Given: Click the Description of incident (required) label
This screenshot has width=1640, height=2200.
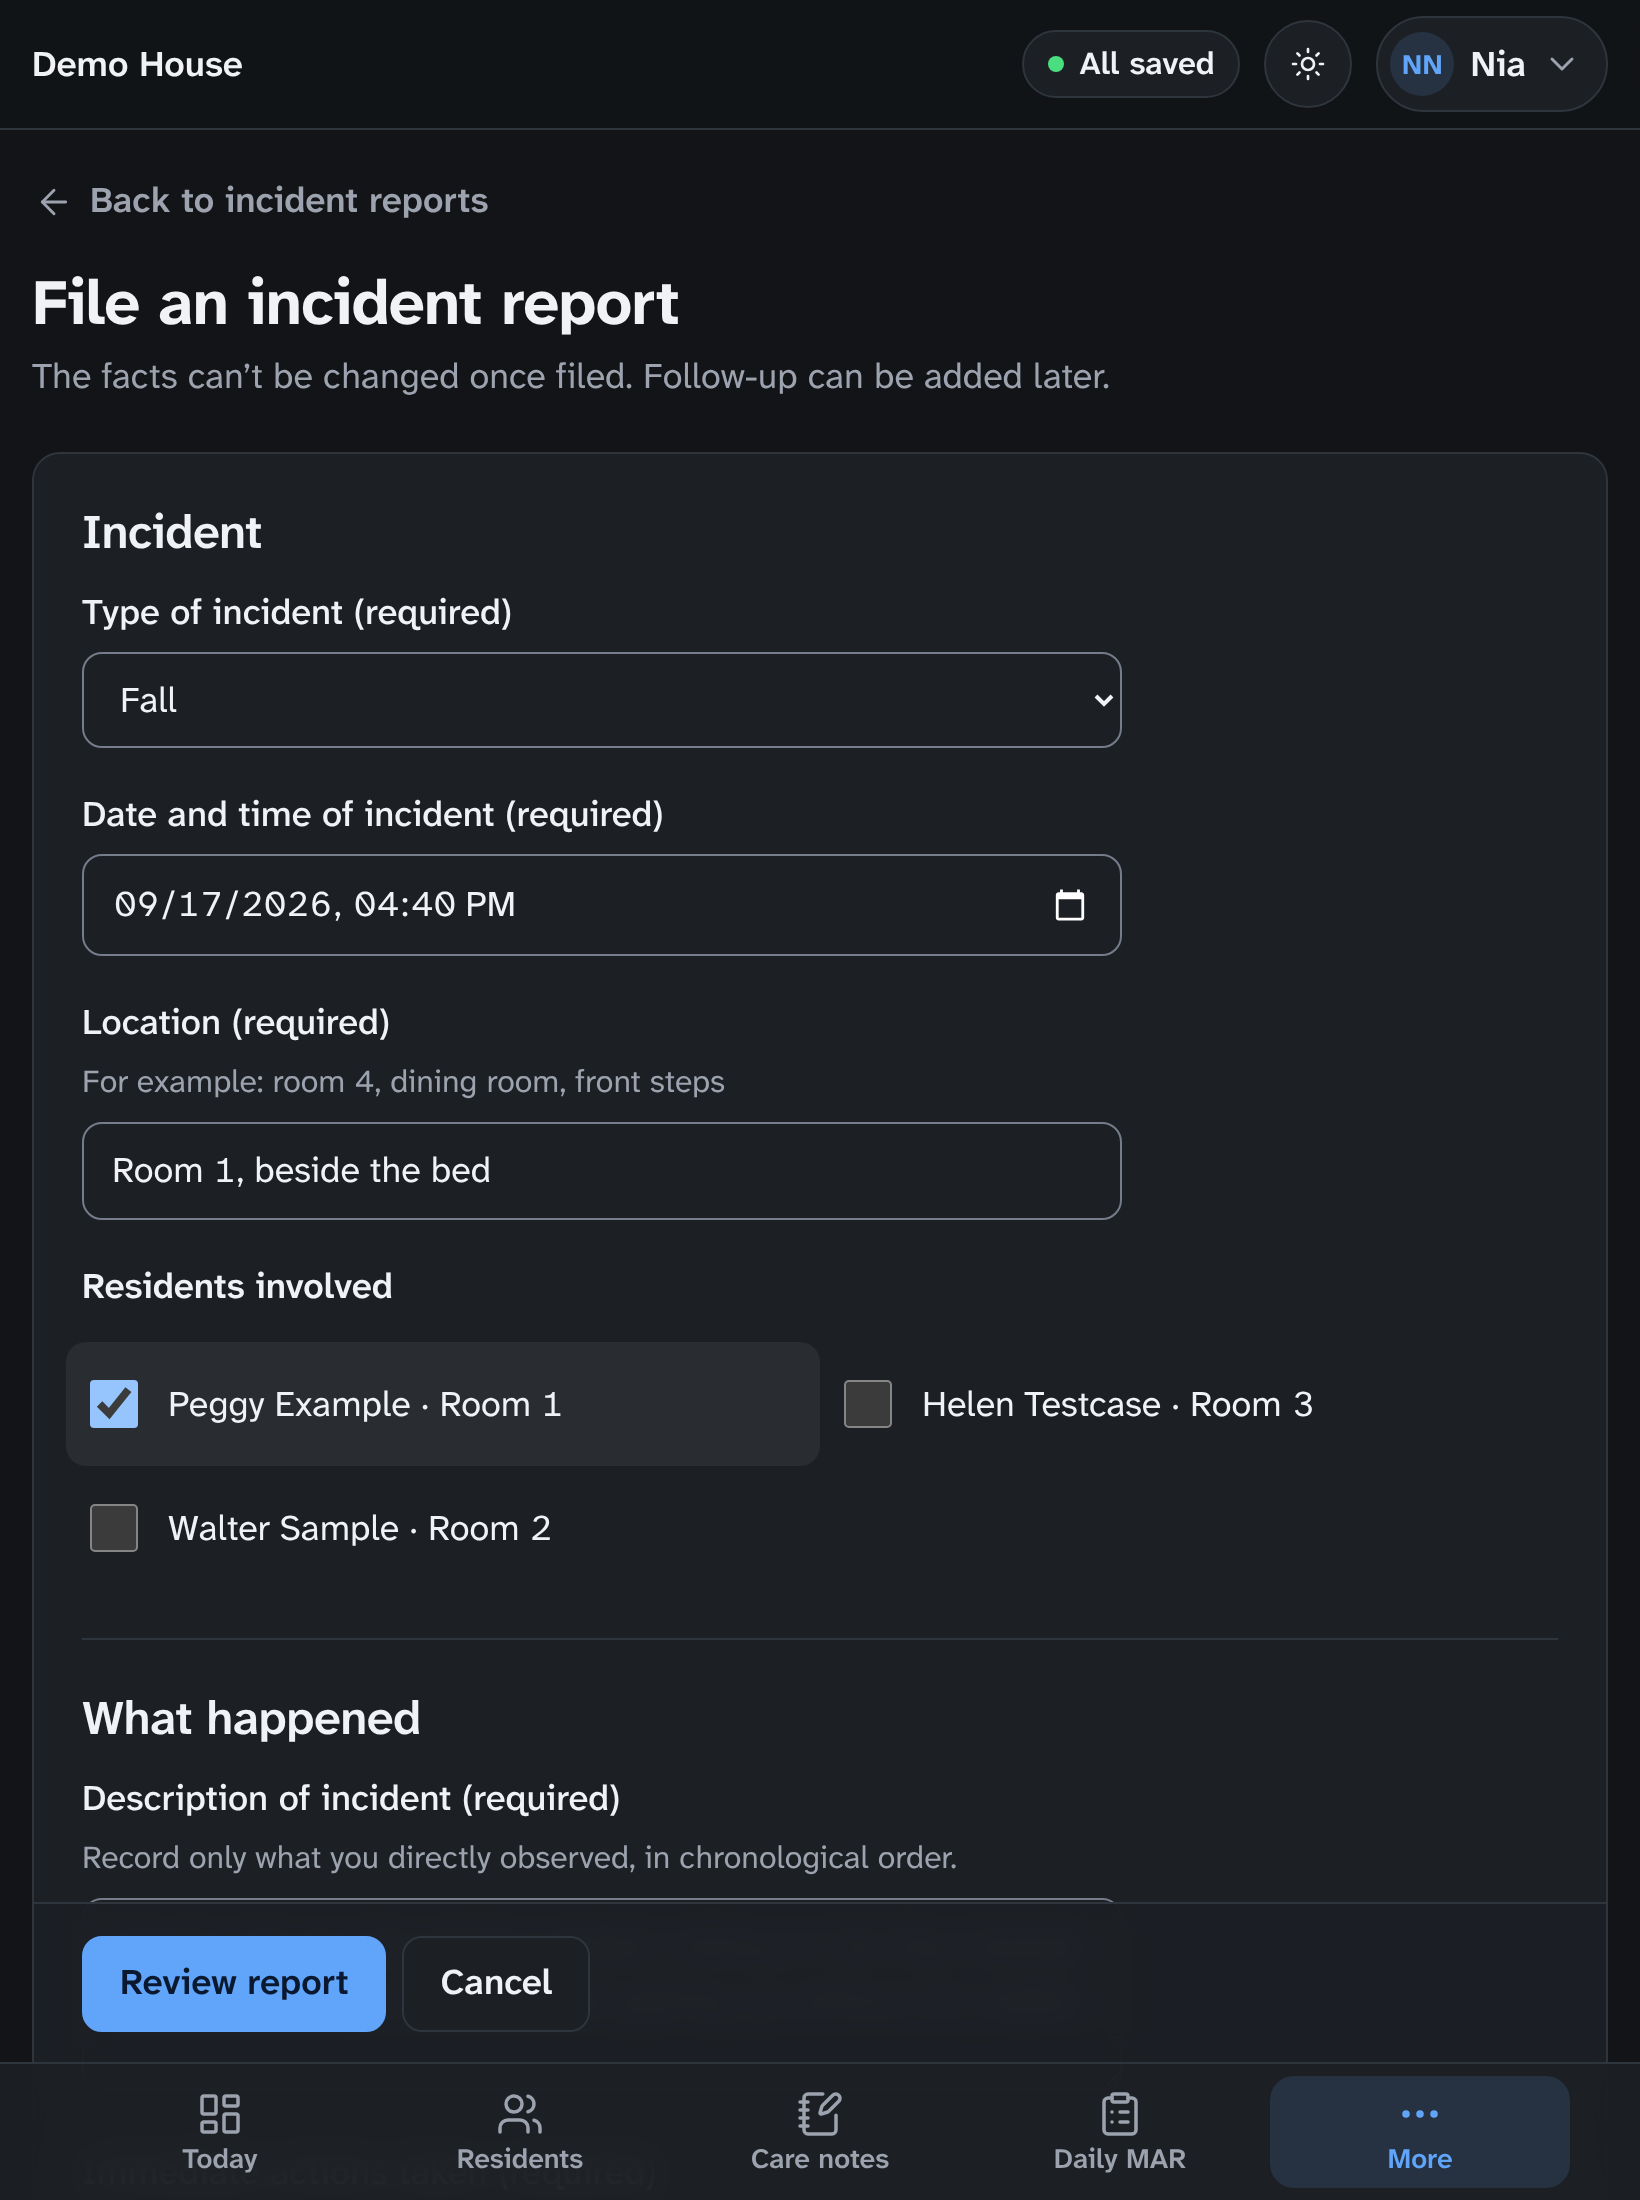Looking at the screenshot, I should 351,1799.
